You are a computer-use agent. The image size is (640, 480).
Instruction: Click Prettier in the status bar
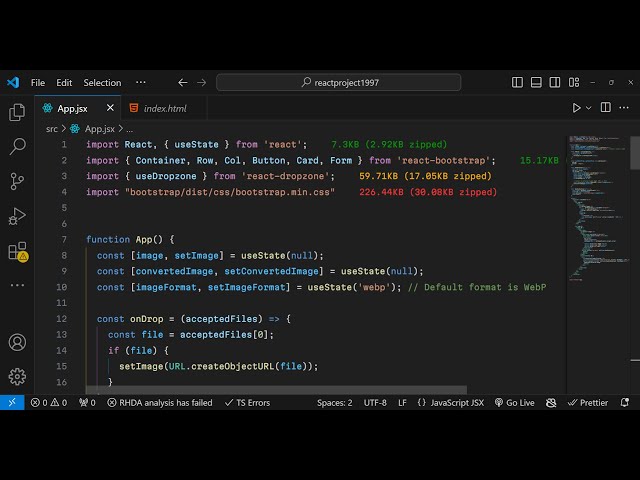click(588, 403)
